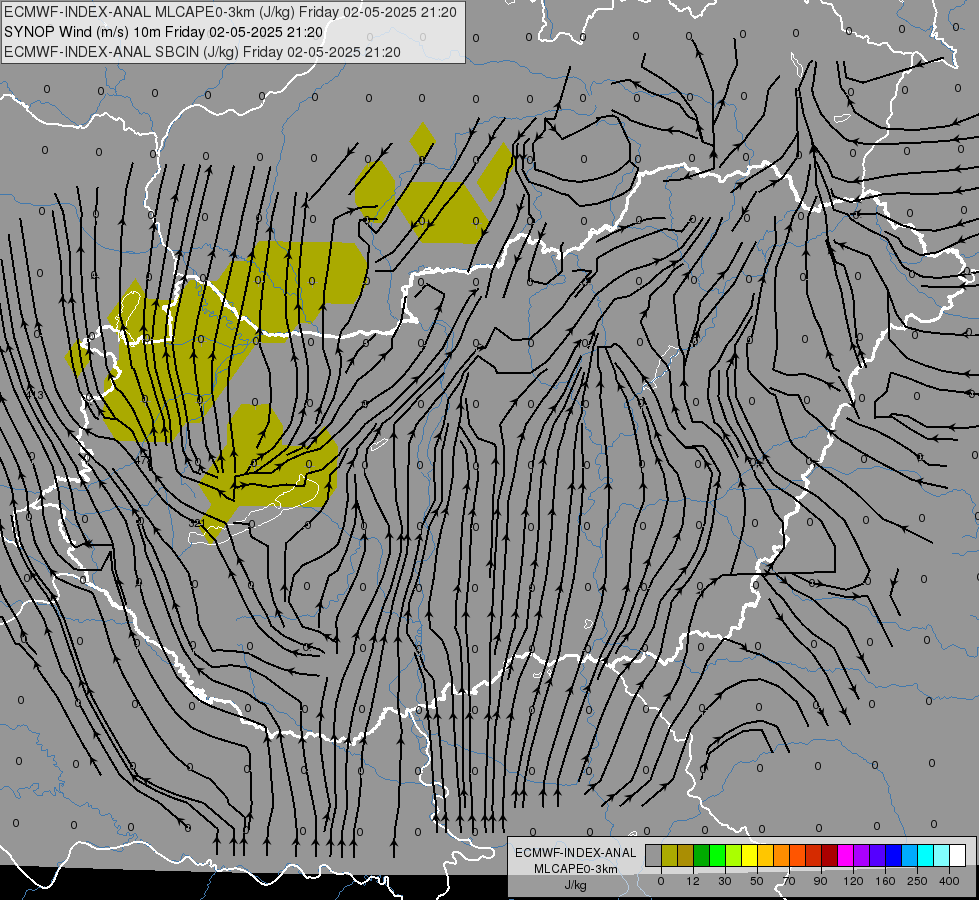
Task: Pick the cyan legend swatch after 250
Action: pyautogui.click(x=925, y=855)
